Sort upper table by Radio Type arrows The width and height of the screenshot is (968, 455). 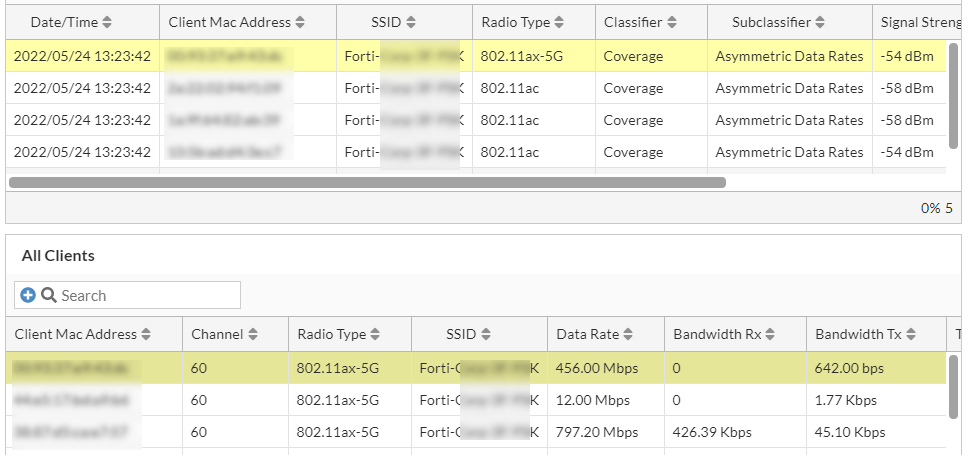coord(559,22)
